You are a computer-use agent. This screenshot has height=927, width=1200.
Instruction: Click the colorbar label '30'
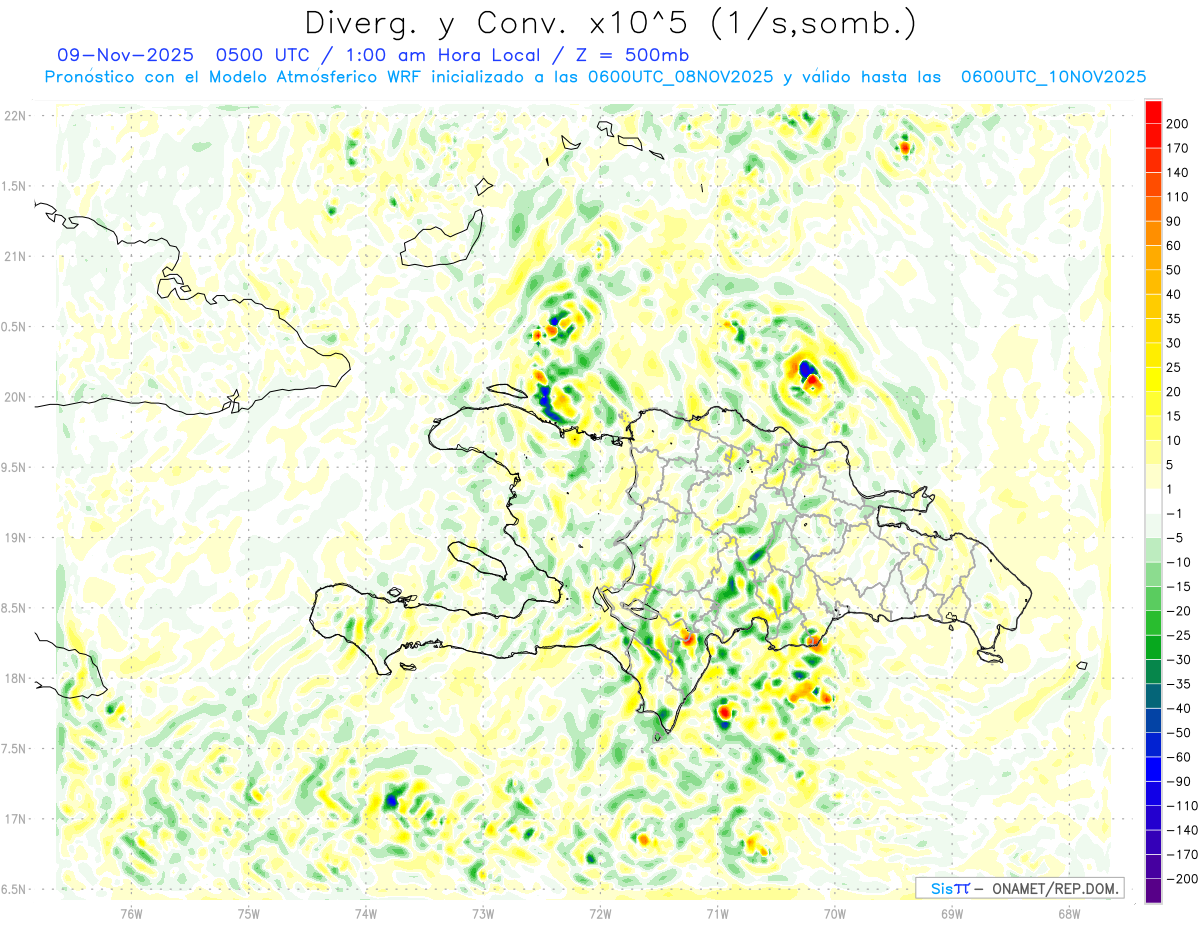click(x=1173, y=343)
